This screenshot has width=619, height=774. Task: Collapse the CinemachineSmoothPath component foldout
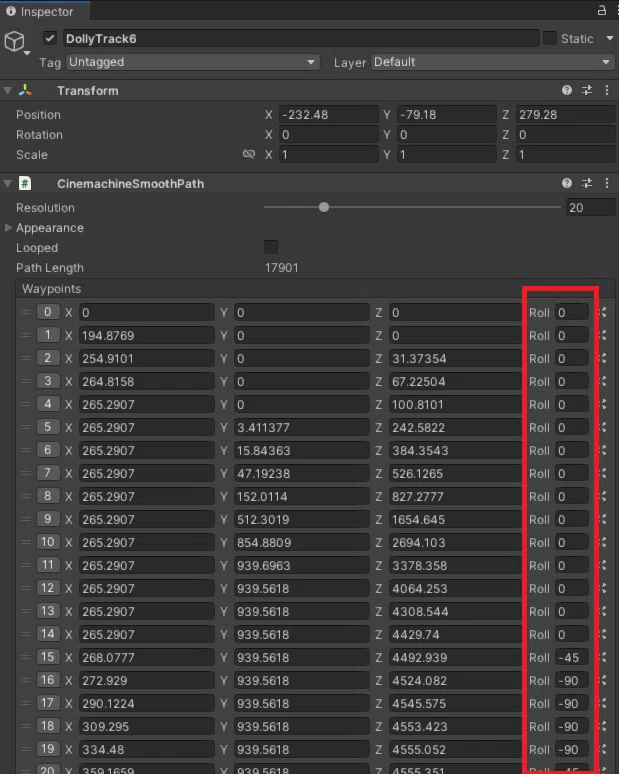(7, 183)
